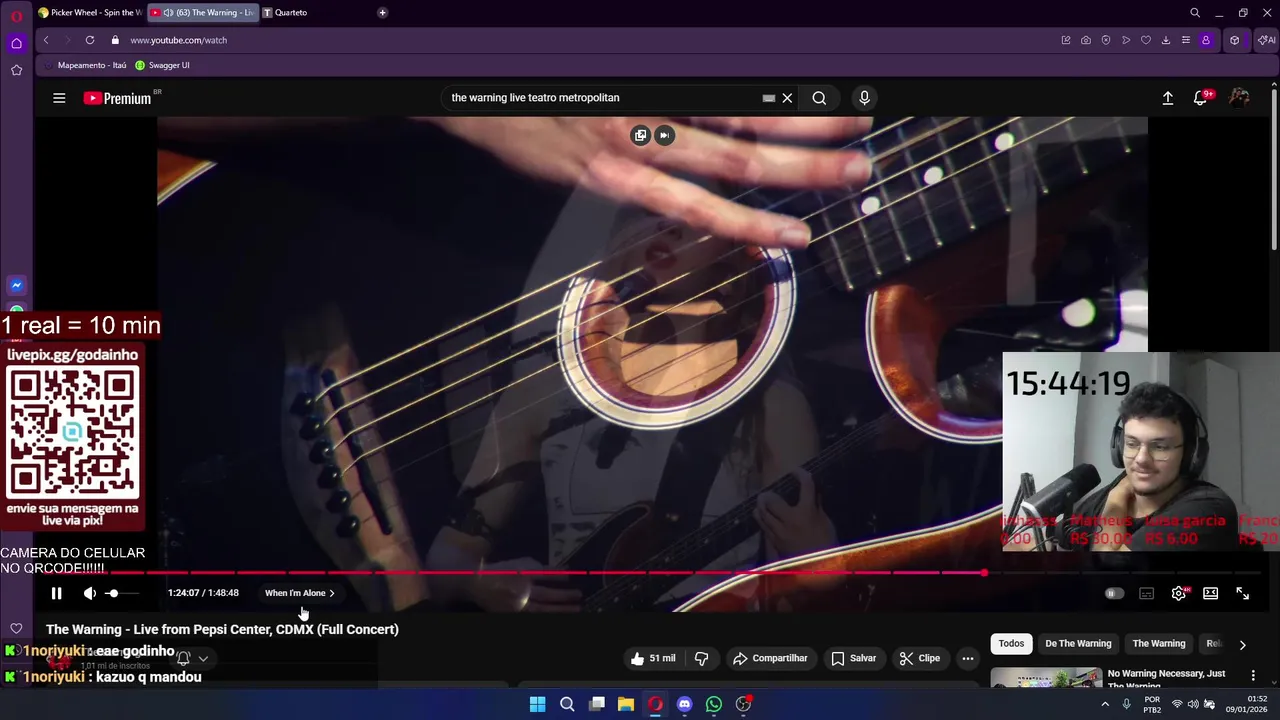The width and height of the screenshot is (1280, 720).
Task: Open Opera easy setup sliders
Action: click(x=1186, y=40)
